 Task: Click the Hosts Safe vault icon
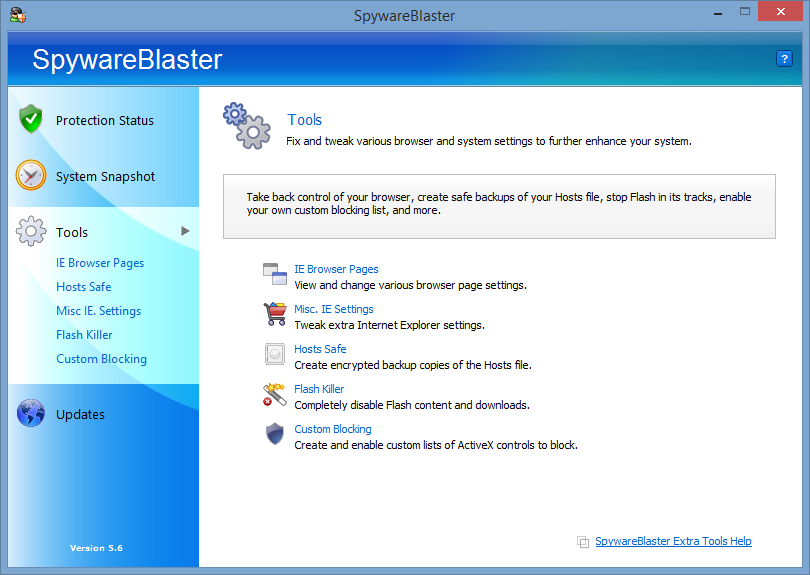275,354
